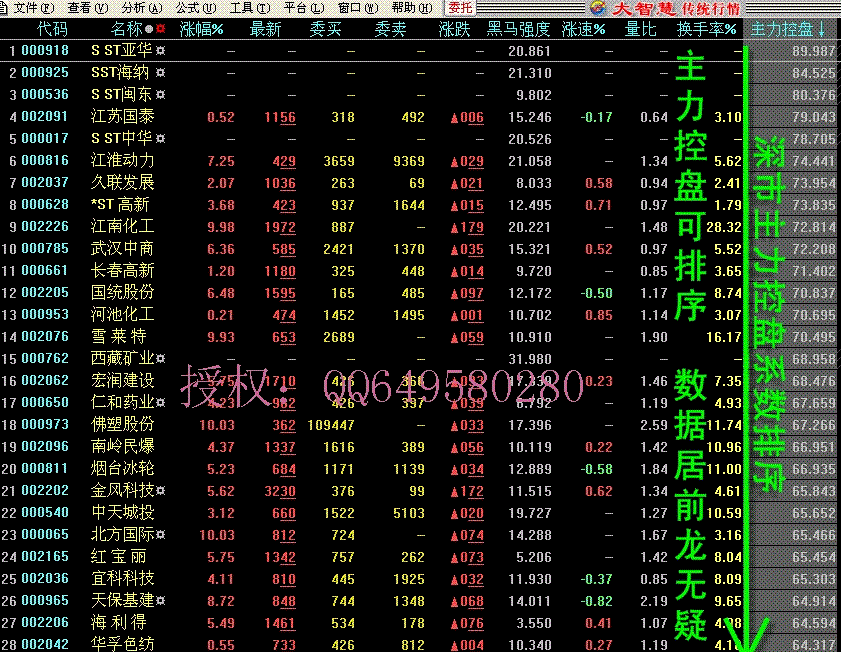Sort by the 涨速% column header
The image size is (841, 652).
[584, 29]
